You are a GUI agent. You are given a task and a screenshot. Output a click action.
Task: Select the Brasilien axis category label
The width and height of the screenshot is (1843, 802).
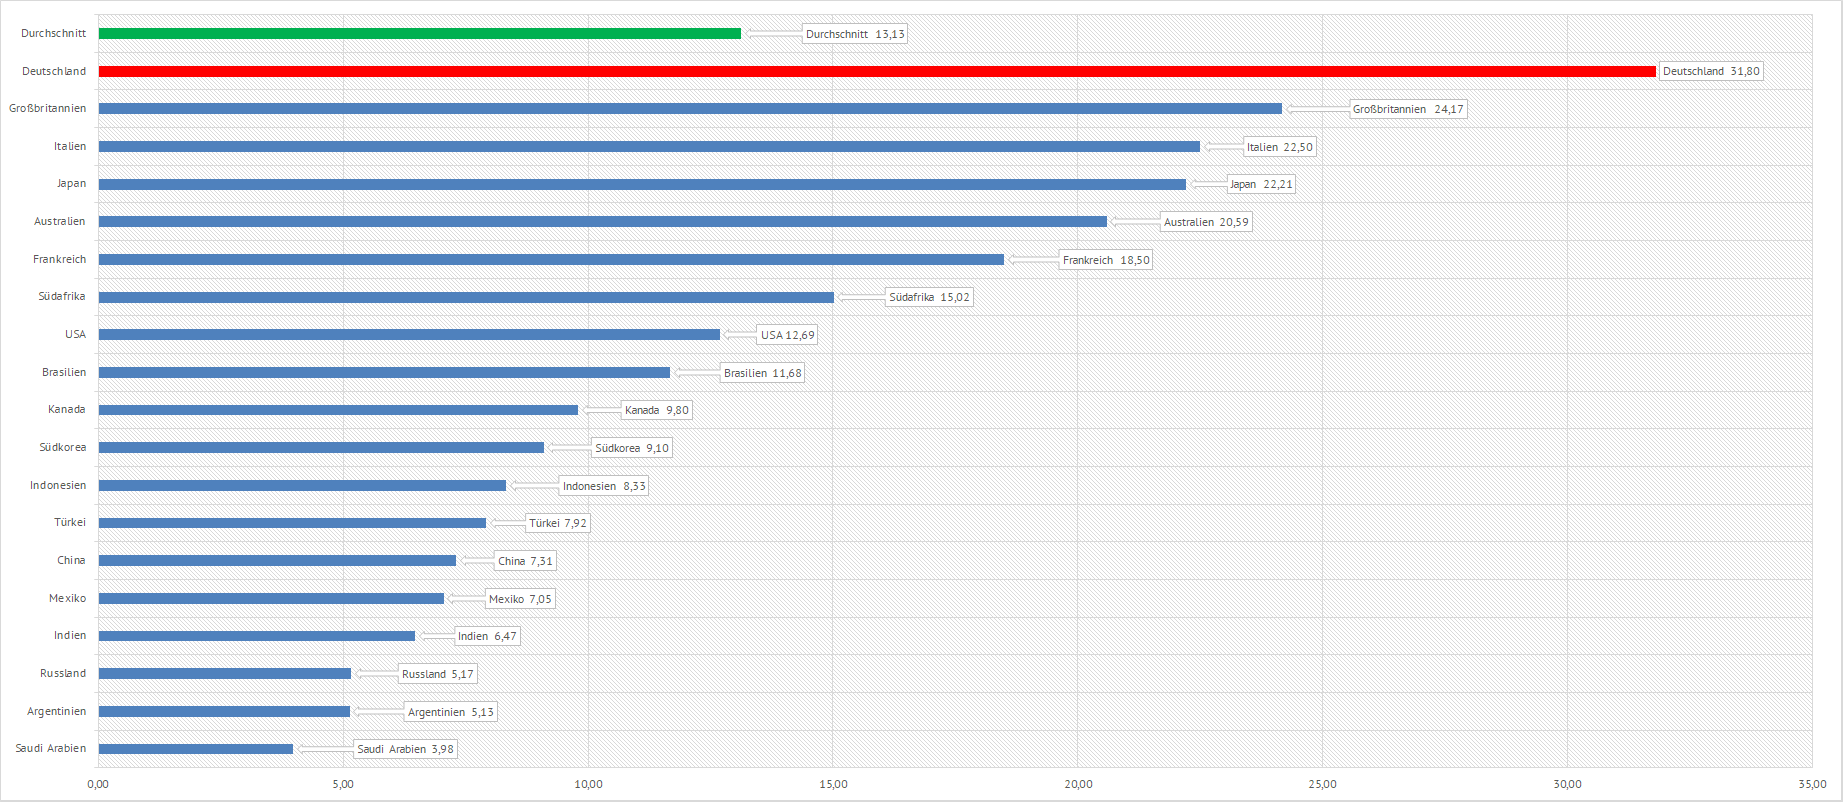(x=64, y=372)
